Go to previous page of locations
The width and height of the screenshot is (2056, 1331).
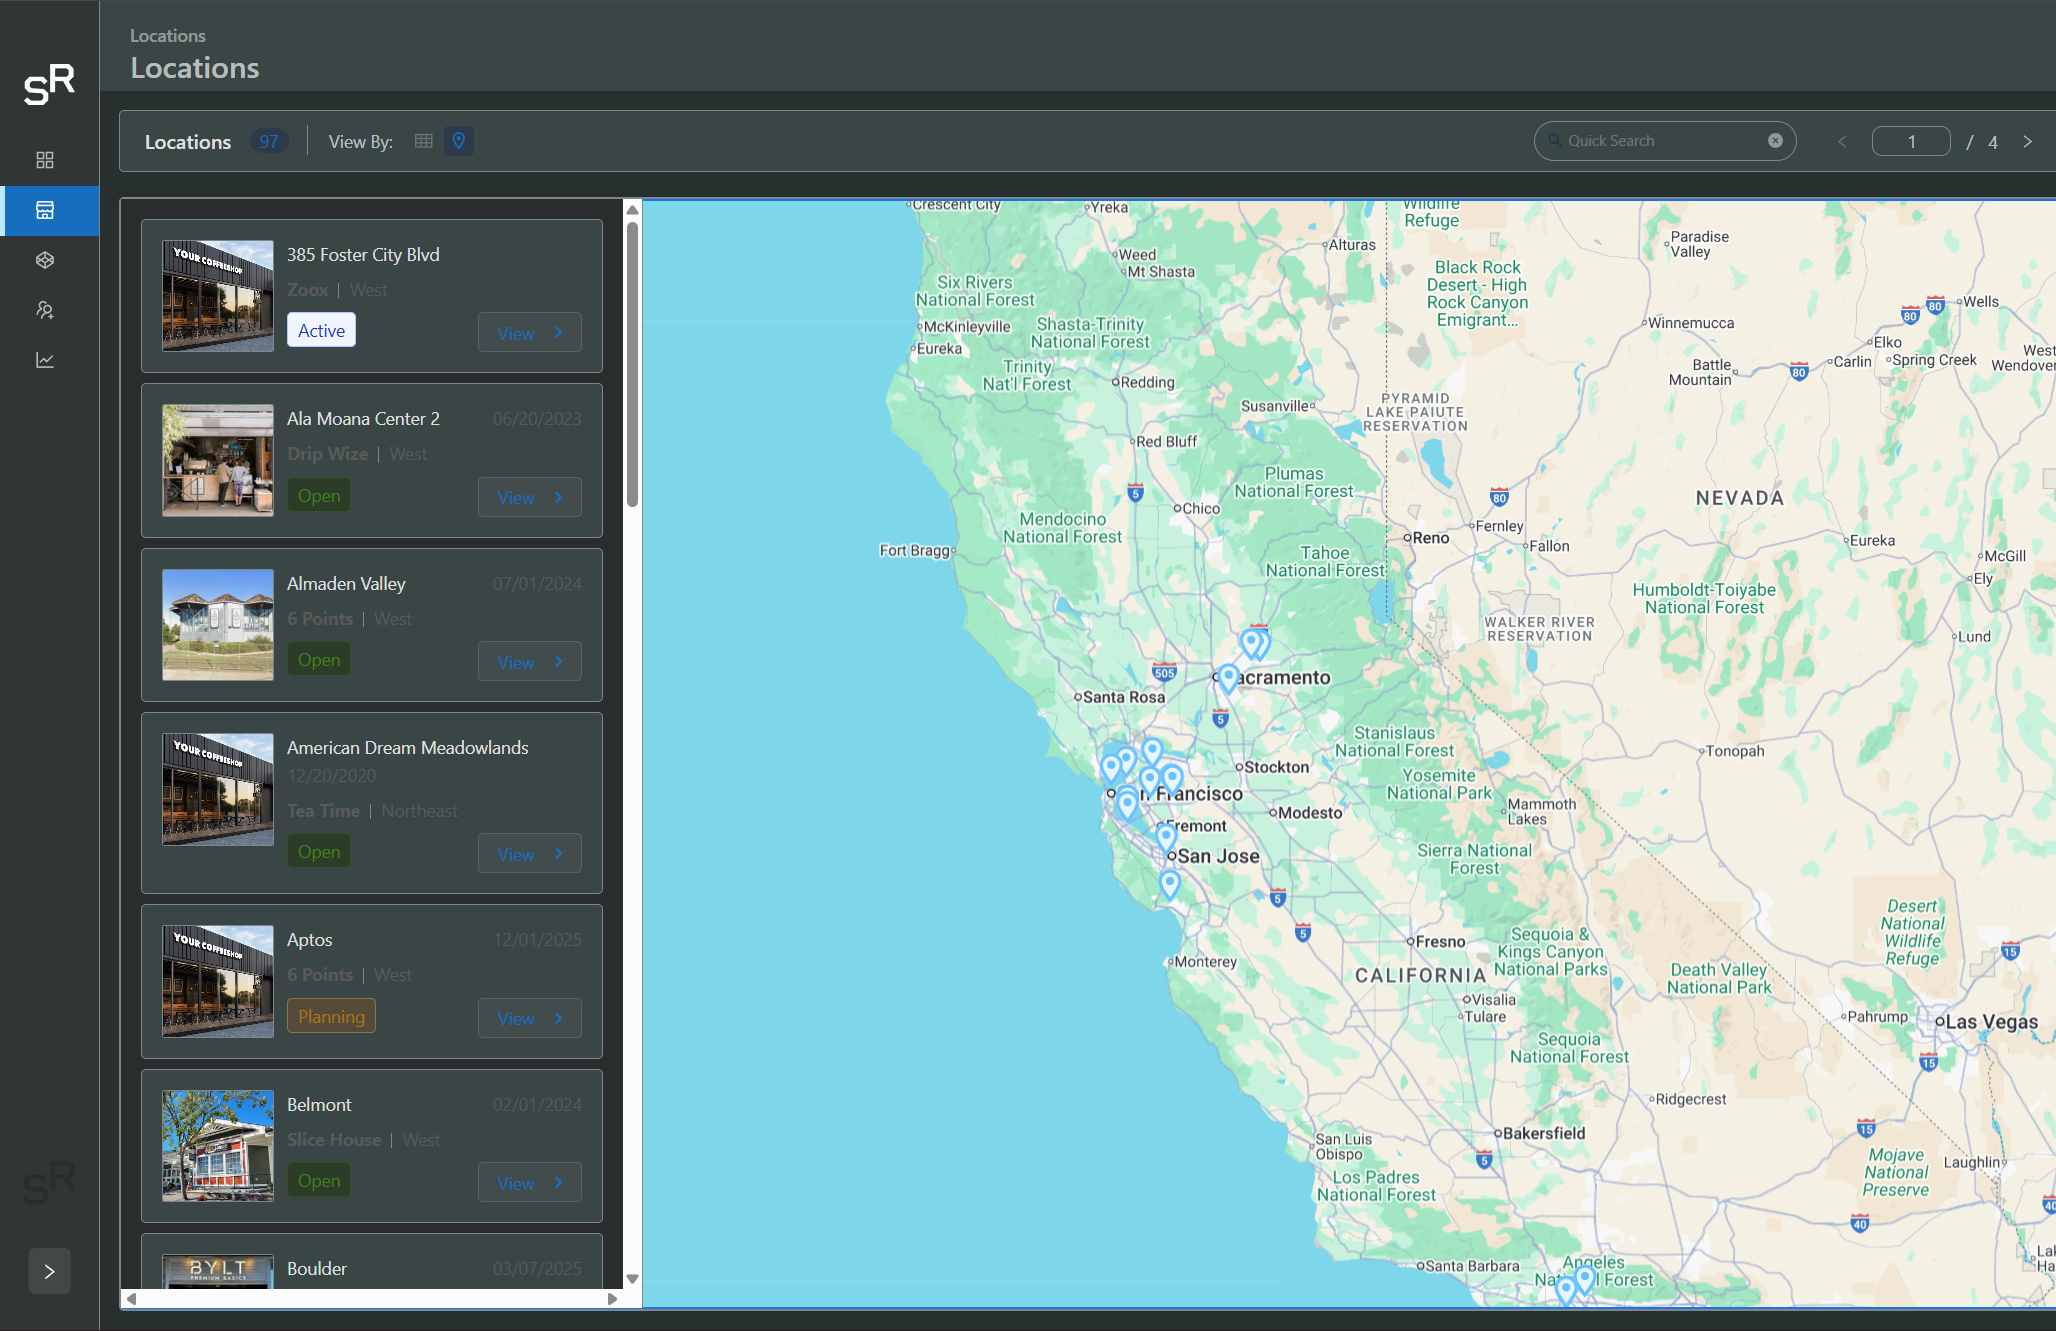tap(1842, 142)
